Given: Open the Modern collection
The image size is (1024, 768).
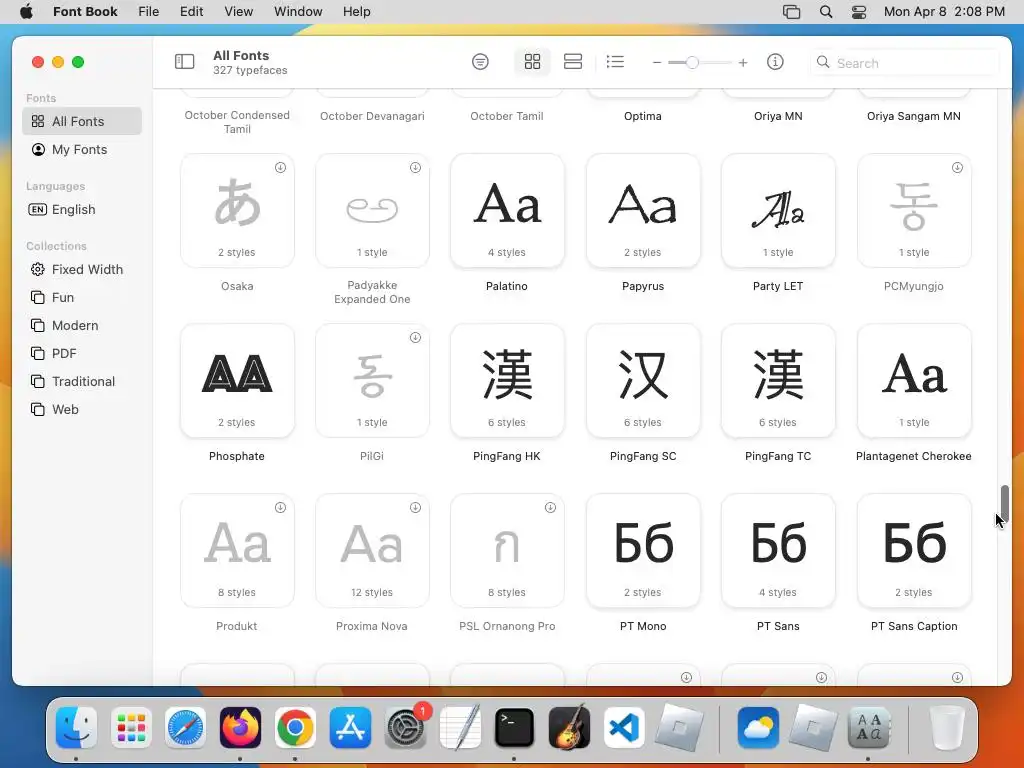Looking at the screenshot, I should pyautogui.click(x=82, y=326).
